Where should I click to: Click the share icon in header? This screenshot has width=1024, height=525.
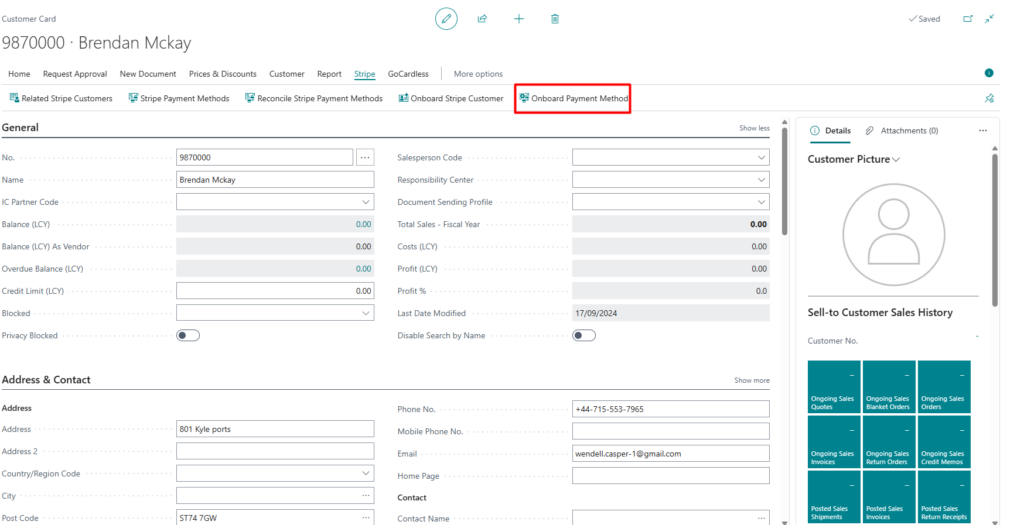pos(482,19)
